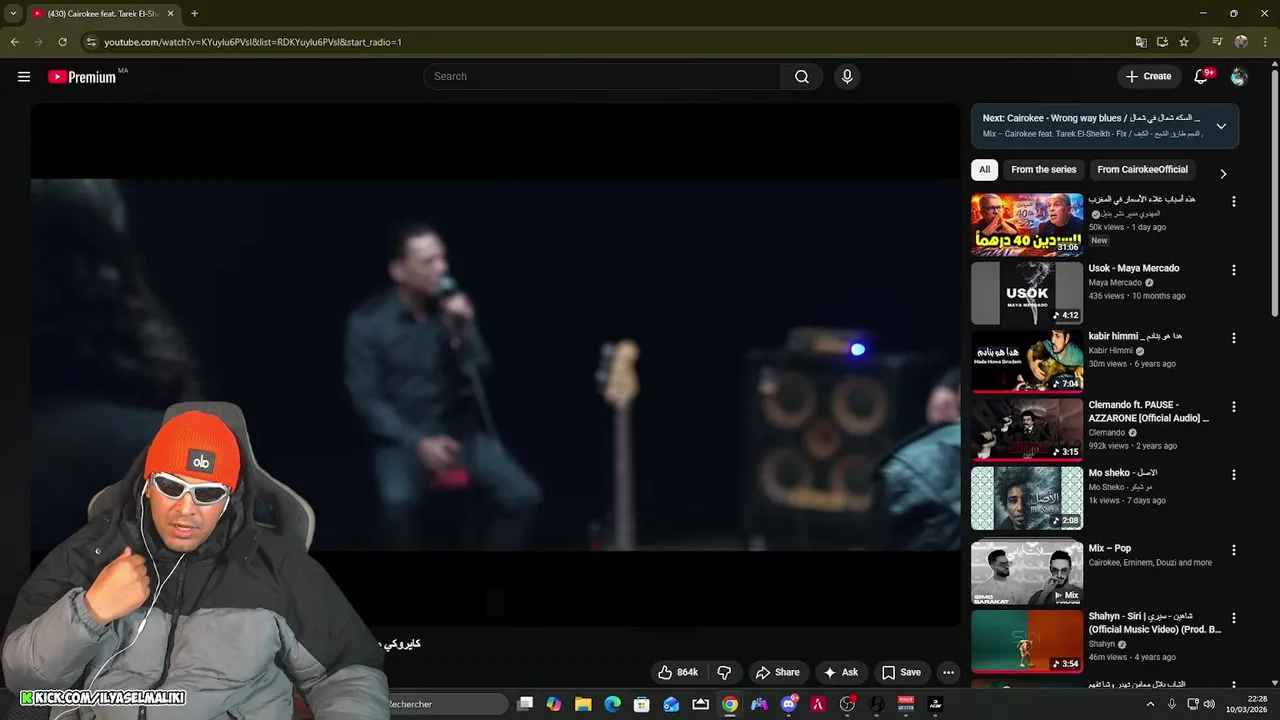This screenshot has width=1280, height=720.
Task: Open options for the Mo sheko video
Action: [1233, 475]
